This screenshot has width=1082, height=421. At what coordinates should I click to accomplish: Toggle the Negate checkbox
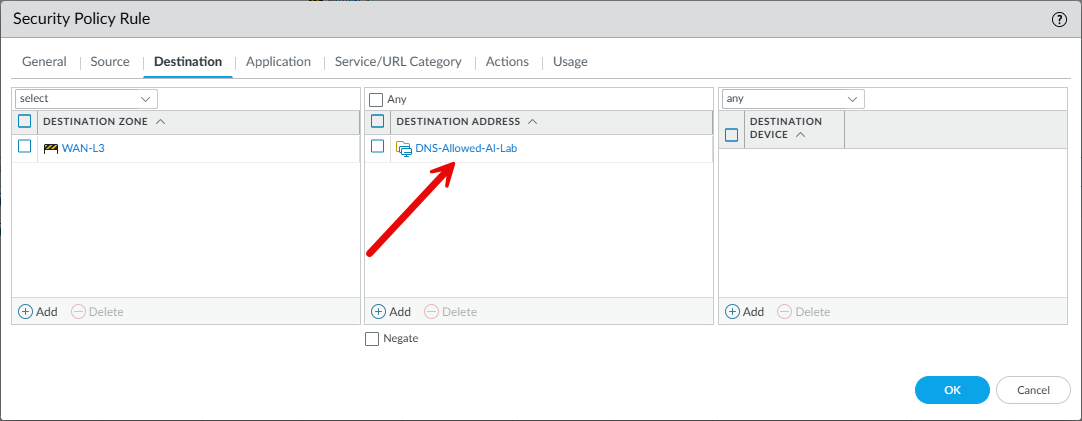pos(372,339)
